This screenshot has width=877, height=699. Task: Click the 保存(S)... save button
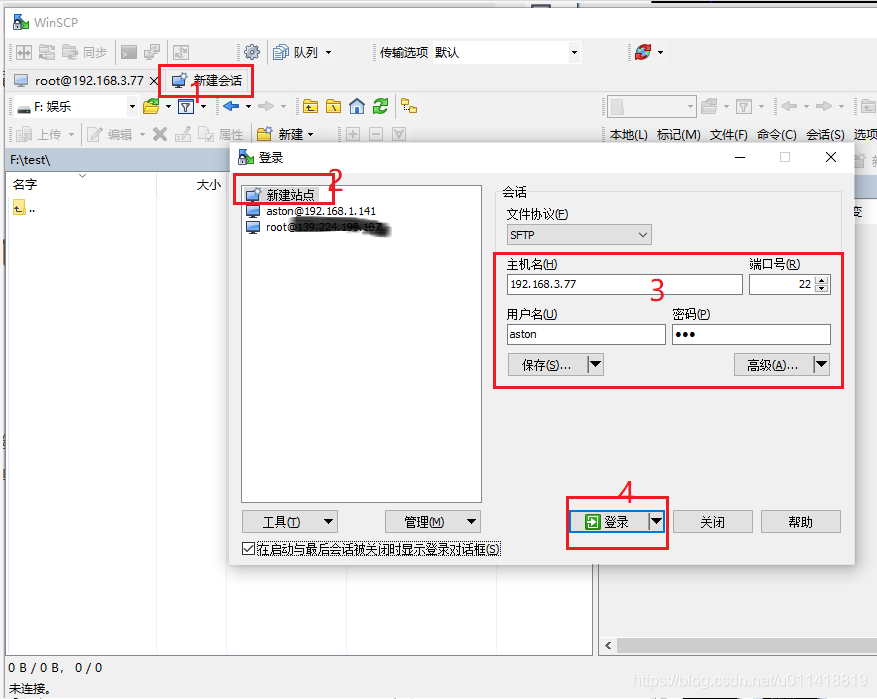pyautogui.click(x=548, y=365)
